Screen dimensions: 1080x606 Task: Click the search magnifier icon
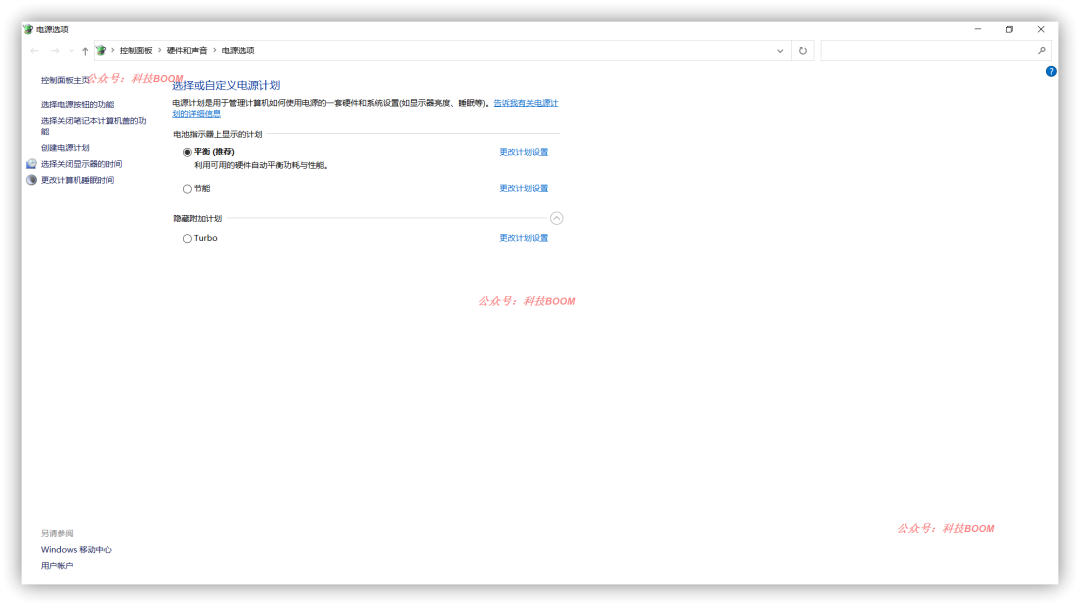(x=1041, y=50)
